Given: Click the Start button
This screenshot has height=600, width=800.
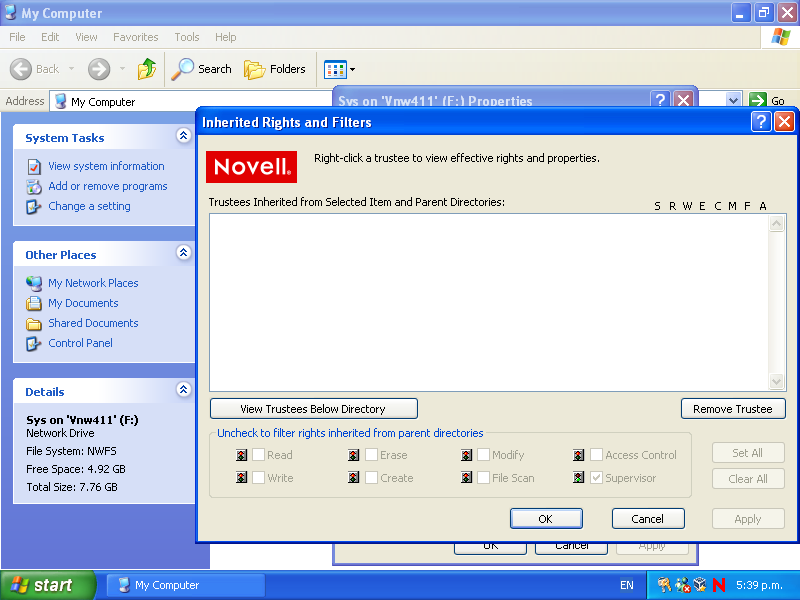Looking at the screenshot, I should [x=48, y=585].
